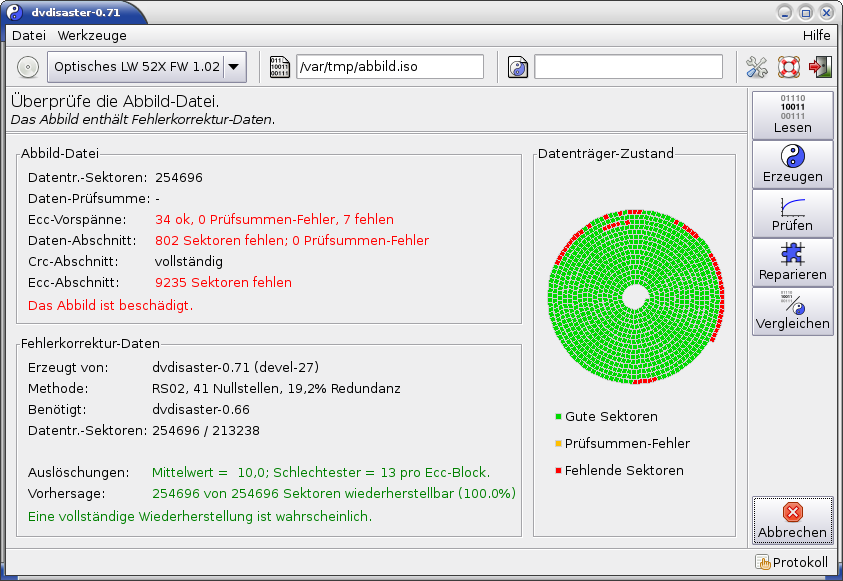The height and width of the screenshot is (581, 843).
Task: Click the optical disc drive icon
Action: click(x=27, y=67)
